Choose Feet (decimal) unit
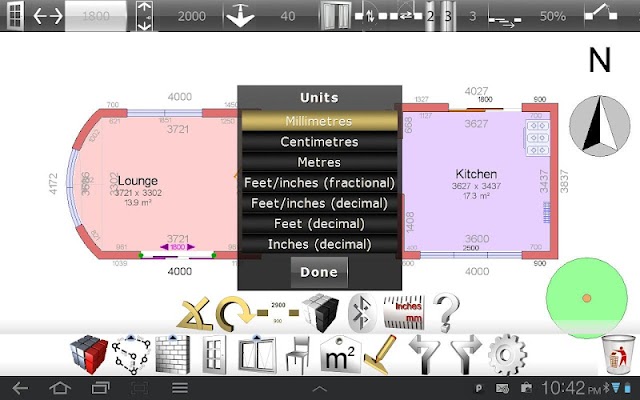640x400 pixels. coord(319,223)
